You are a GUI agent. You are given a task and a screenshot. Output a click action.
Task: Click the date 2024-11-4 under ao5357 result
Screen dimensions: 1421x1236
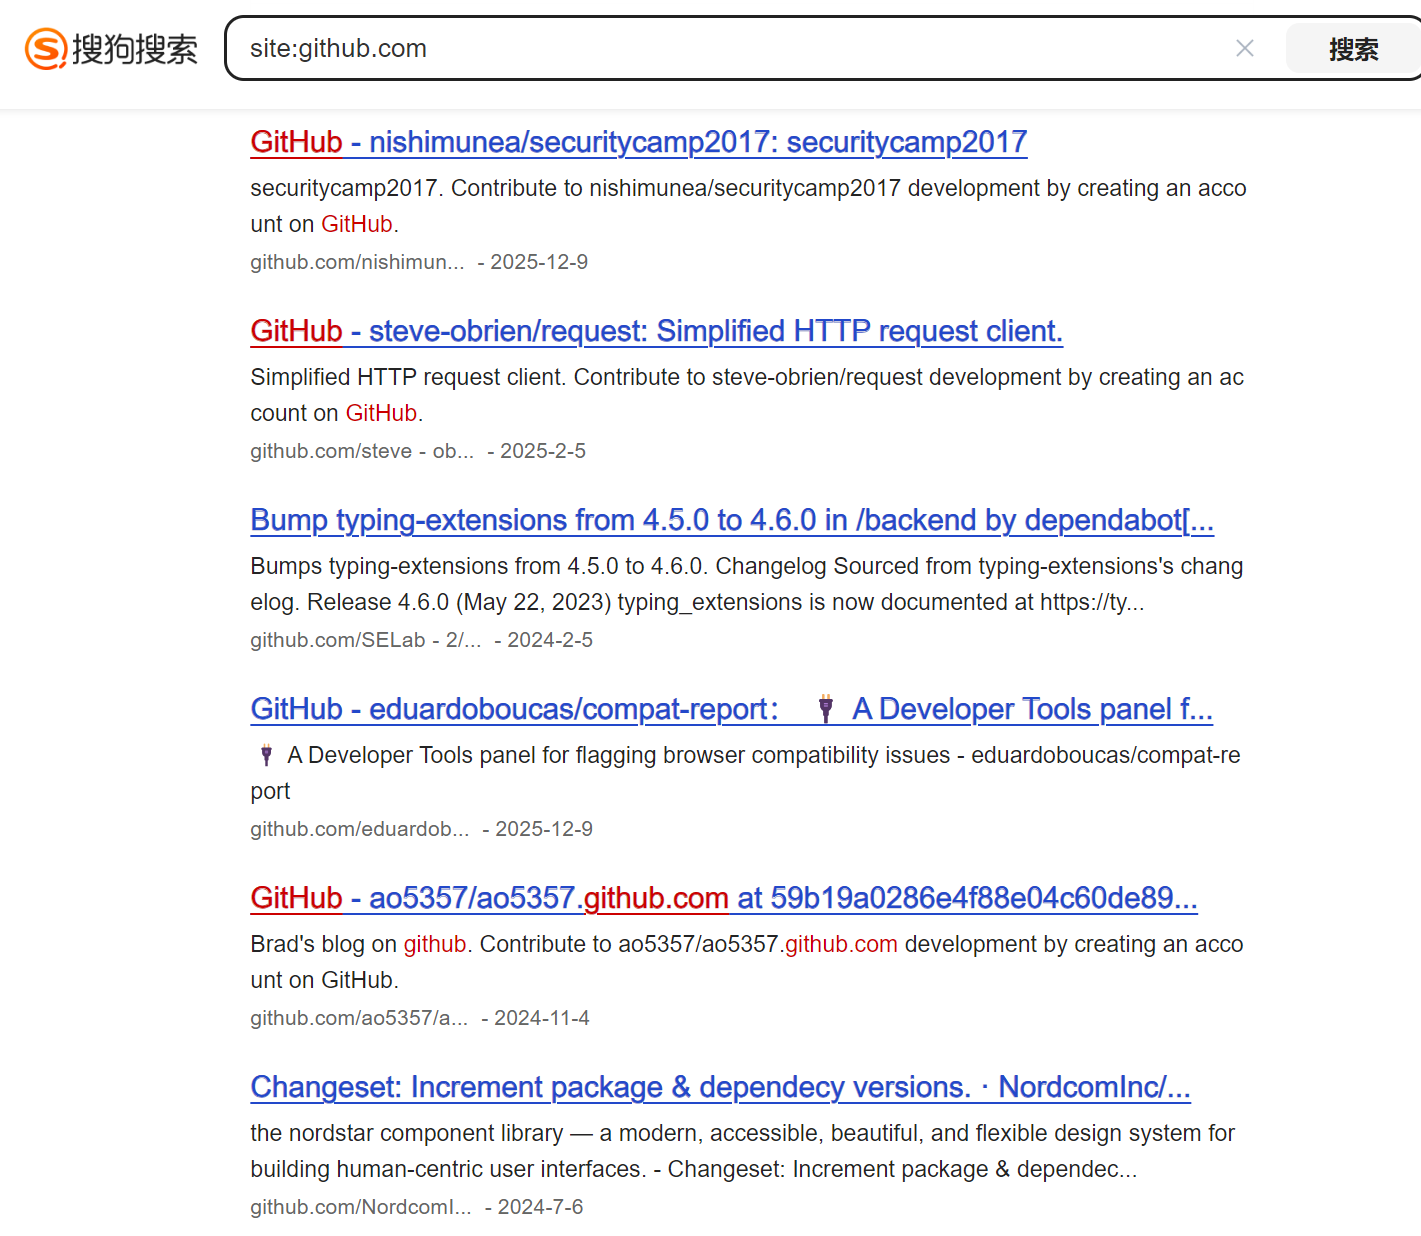click(542, 1018)
